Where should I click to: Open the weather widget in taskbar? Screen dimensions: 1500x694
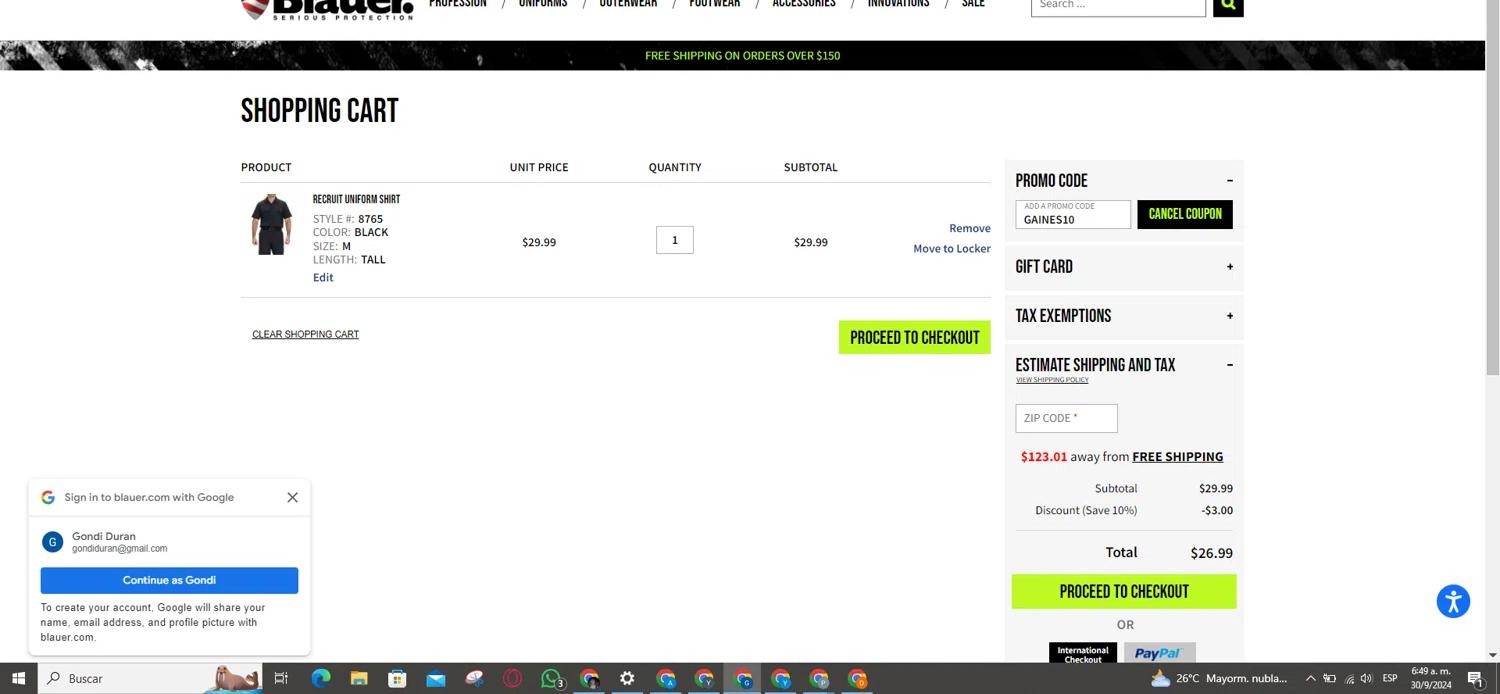pyautogui.click(x=1219, y=678)
